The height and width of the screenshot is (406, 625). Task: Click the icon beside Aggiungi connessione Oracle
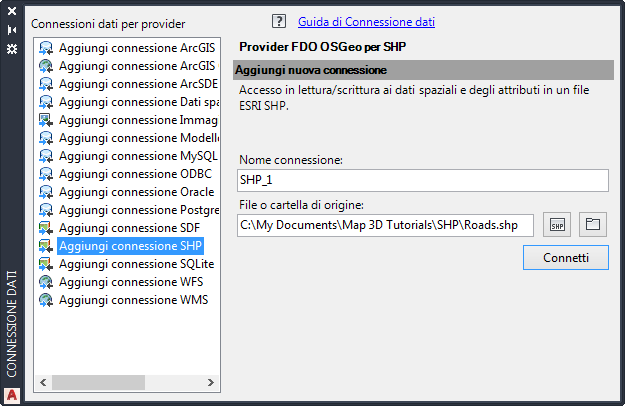pos(46,192)
